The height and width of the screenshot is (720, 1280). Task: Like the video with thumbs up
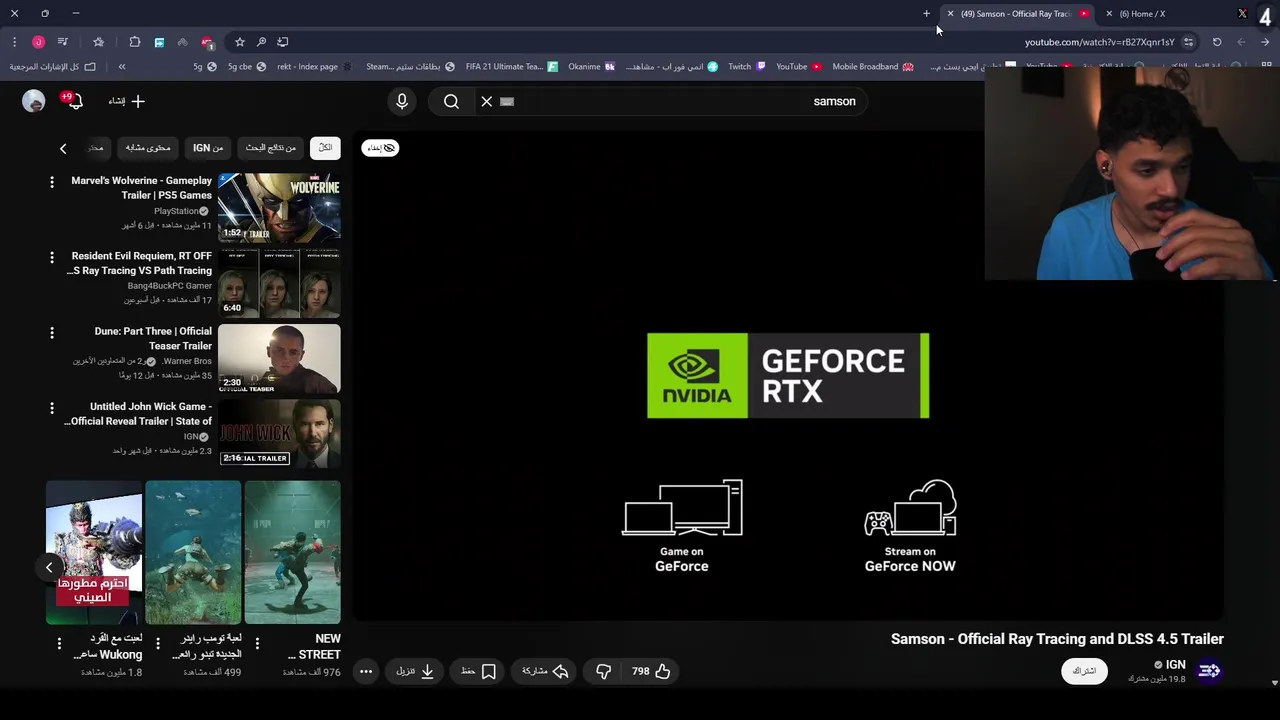pos(651,671)
